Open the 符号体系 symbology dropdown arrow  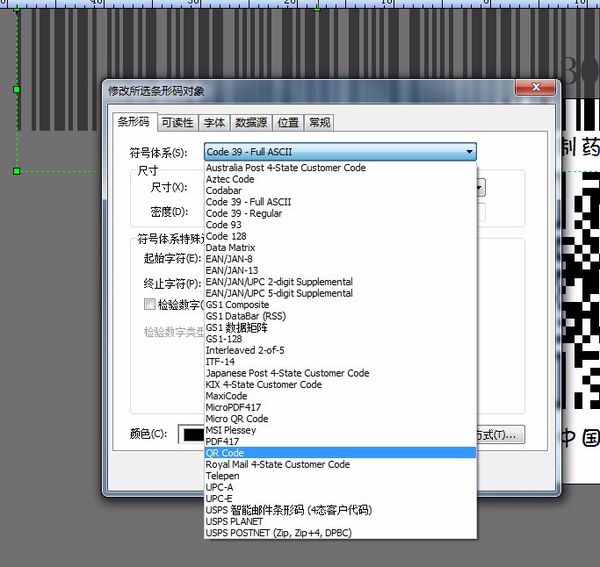[x=469, y=152]
